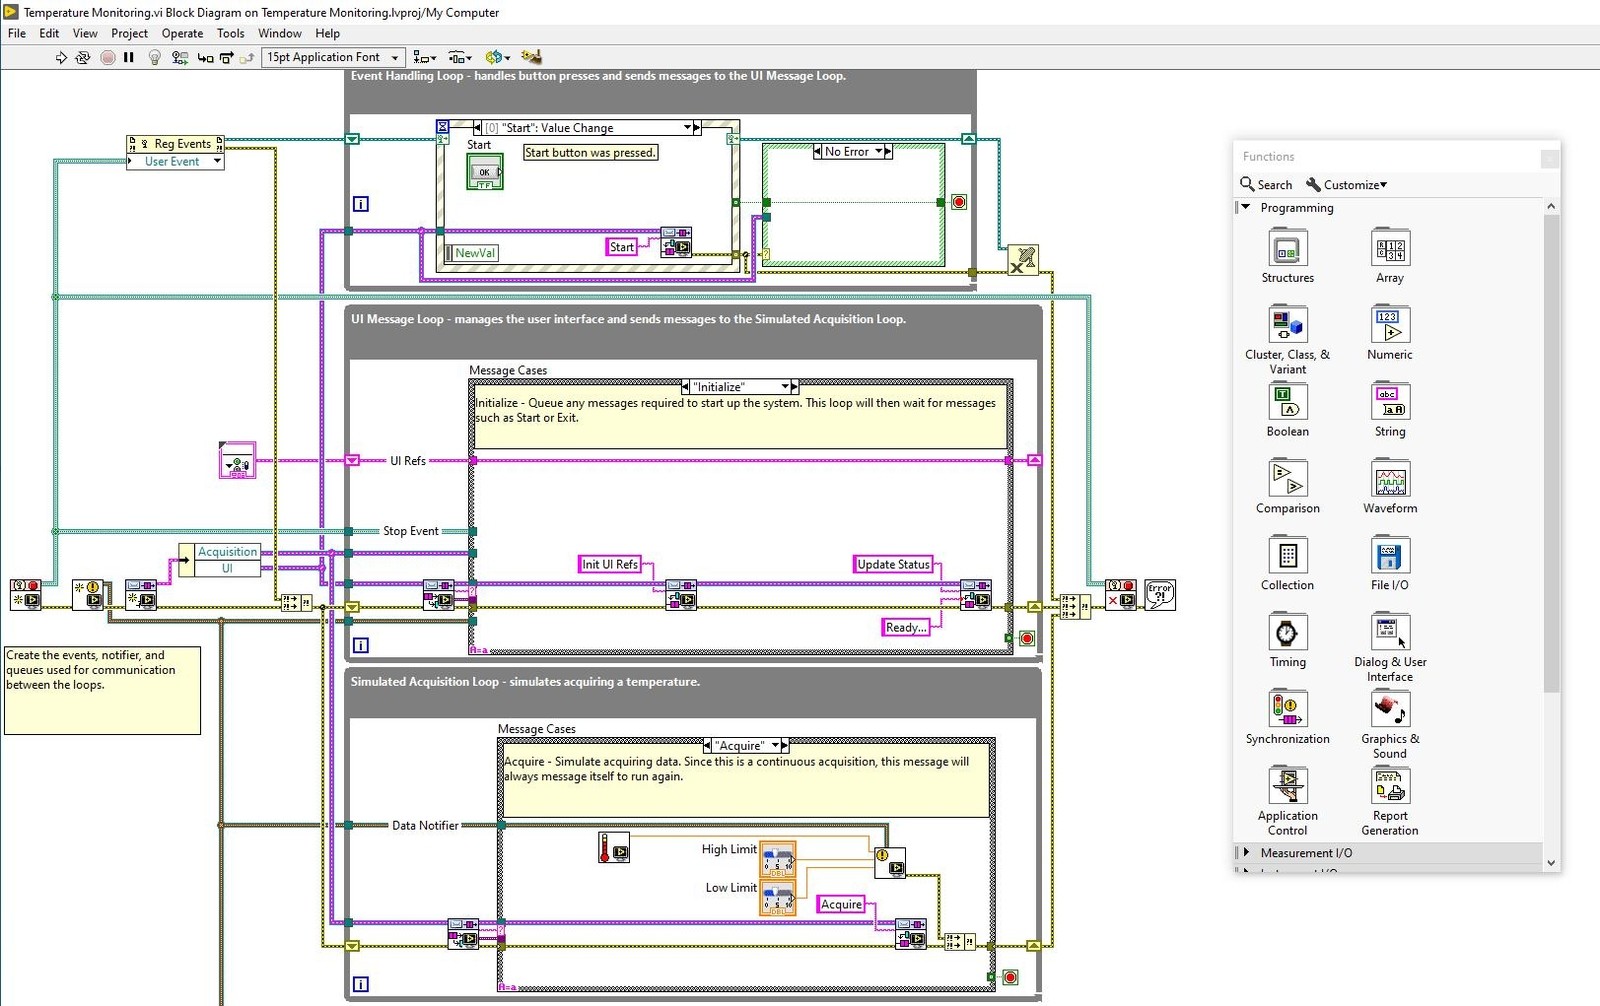Collapse the Programming category

1246,208
